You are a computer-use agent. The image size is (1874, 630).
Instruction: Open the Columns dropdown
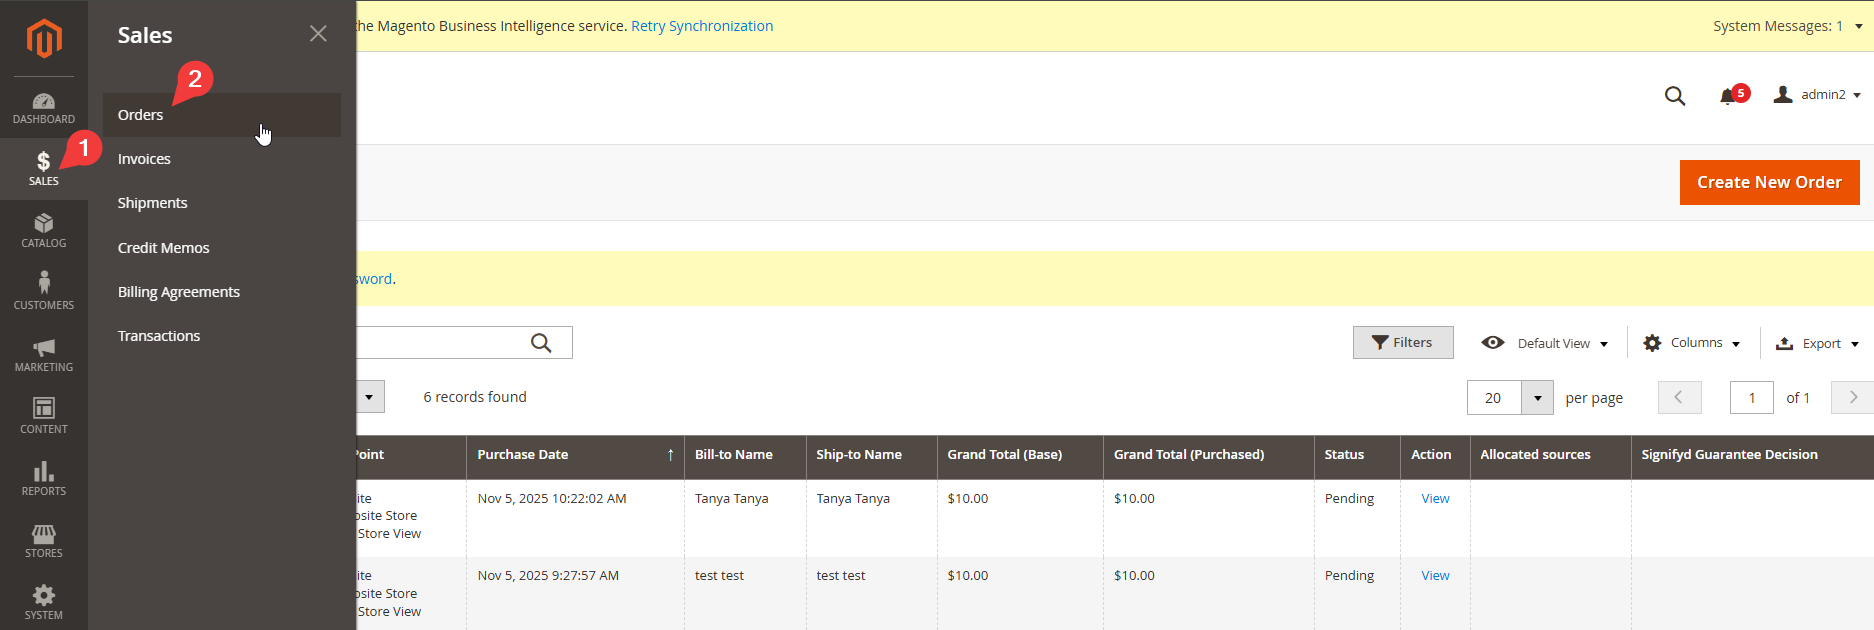click(1692, 343)
